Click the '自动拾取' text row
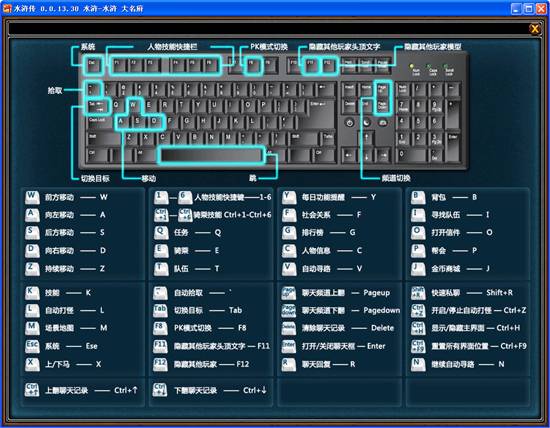This screenshot has width=550, height=428. point(203,293)
